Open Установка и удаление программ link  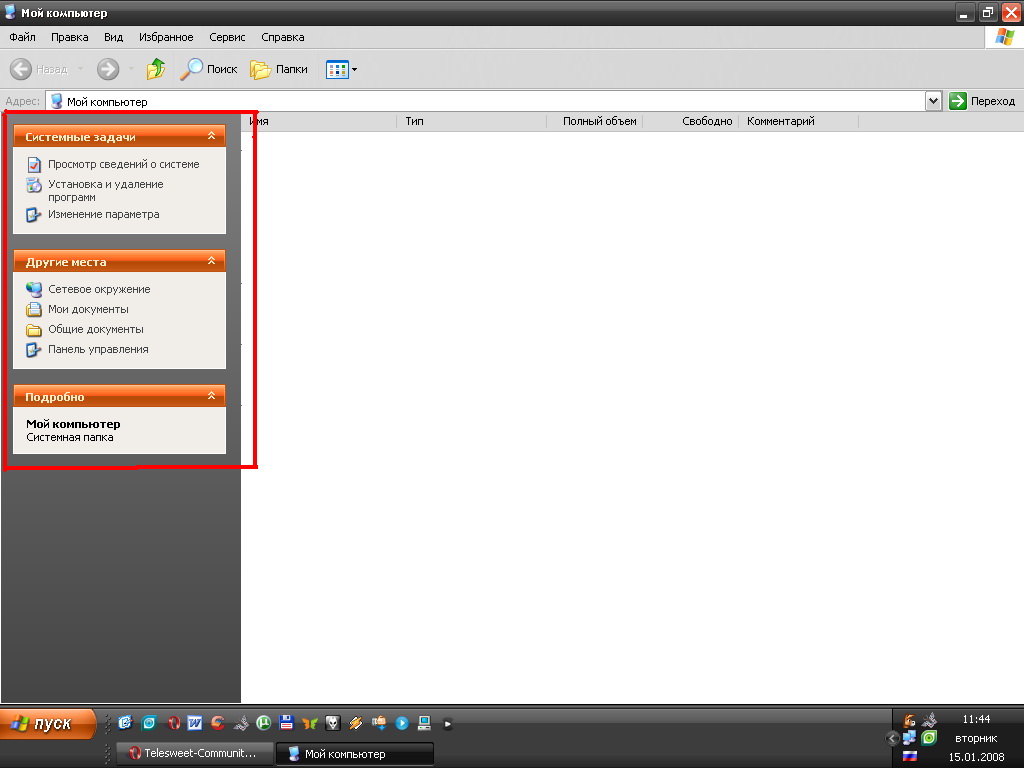click(106, 191)
